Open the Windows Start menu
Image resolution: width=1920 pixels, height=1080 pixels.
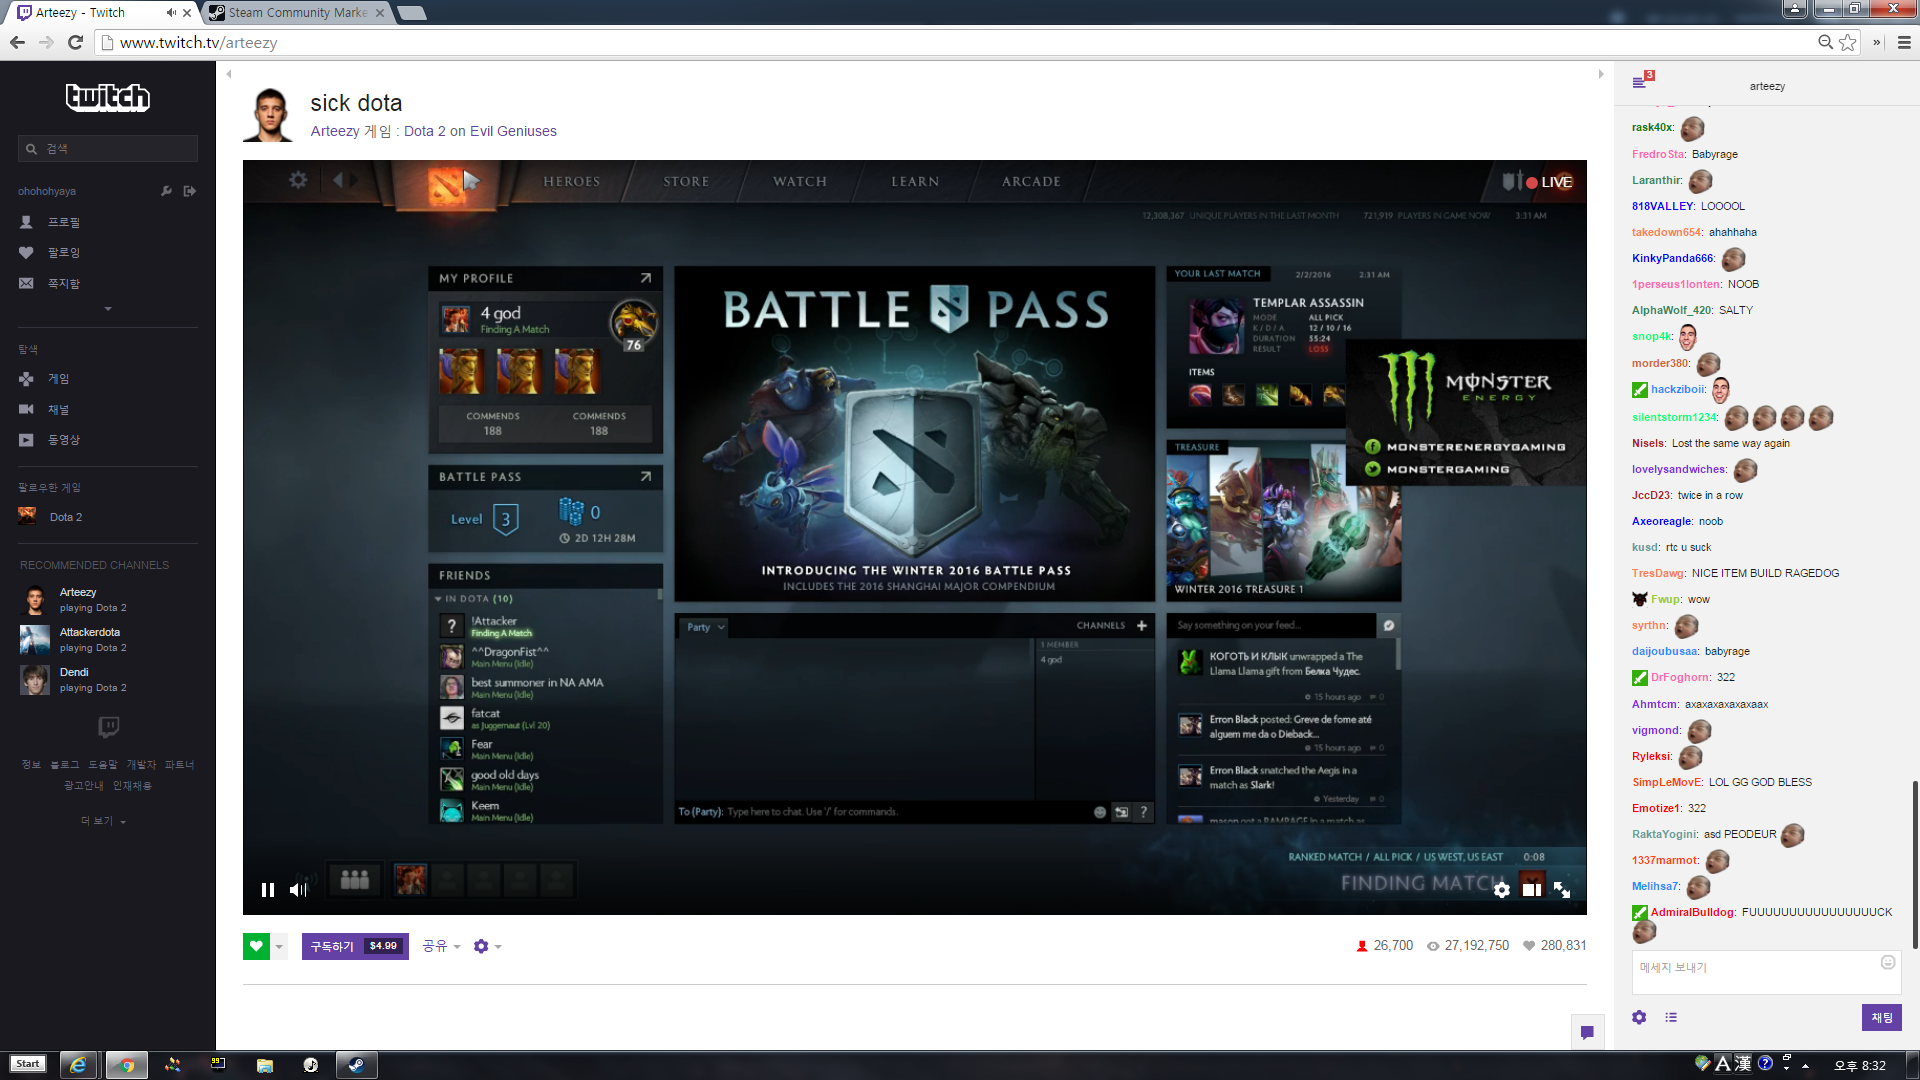pyautogui.click(x=28, y=1064)
